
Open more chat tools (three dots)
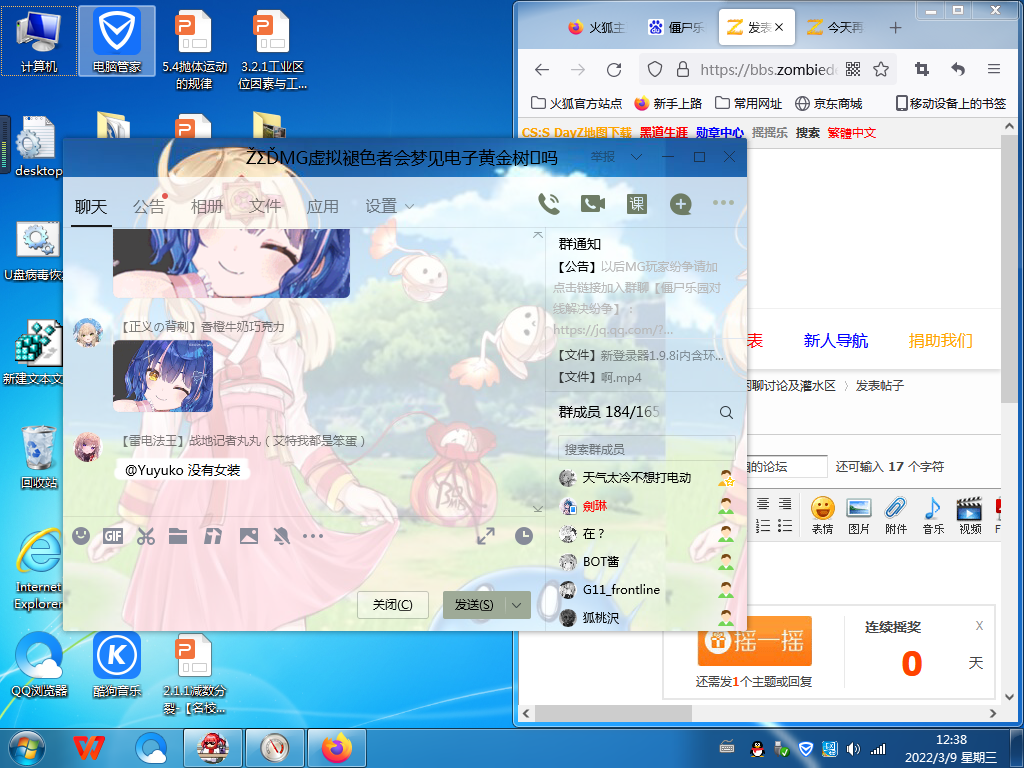pos(313,536)
